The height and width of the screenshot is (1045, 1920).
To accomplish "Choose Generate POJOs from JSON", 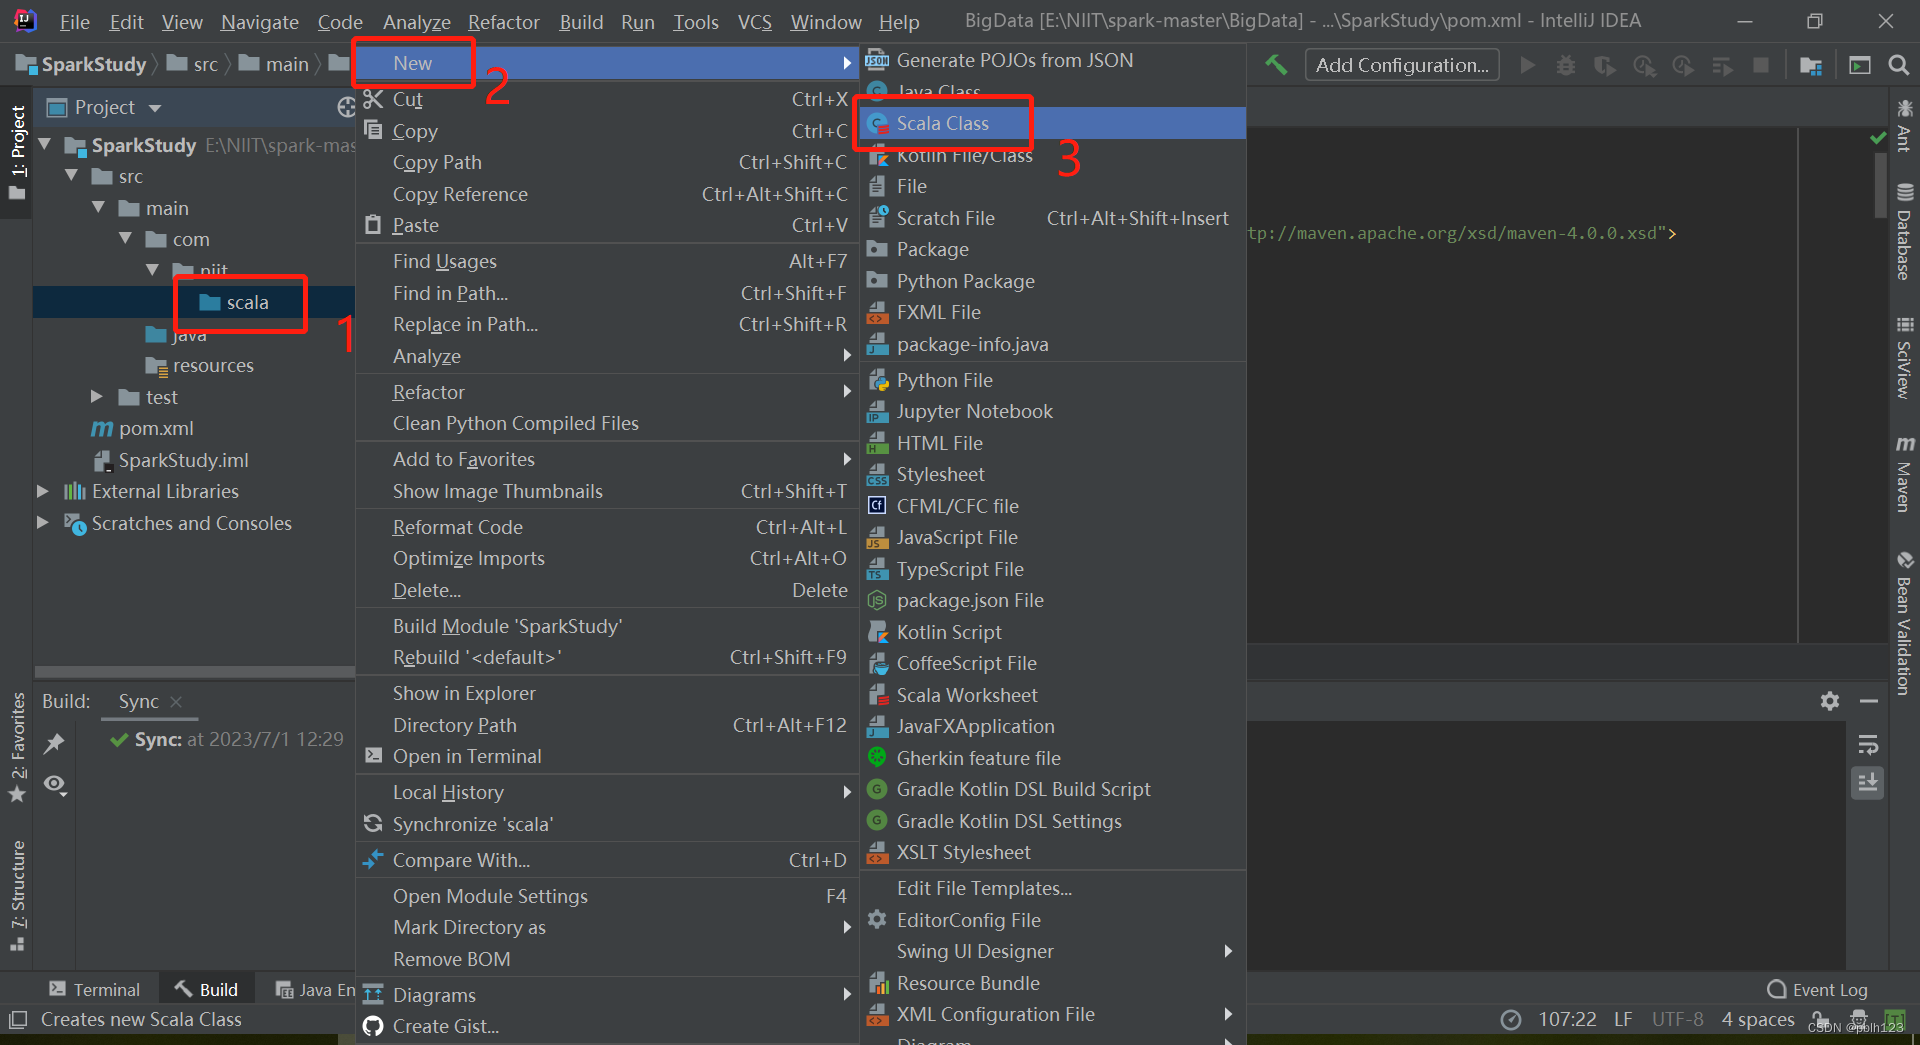I will point(1052,60).
